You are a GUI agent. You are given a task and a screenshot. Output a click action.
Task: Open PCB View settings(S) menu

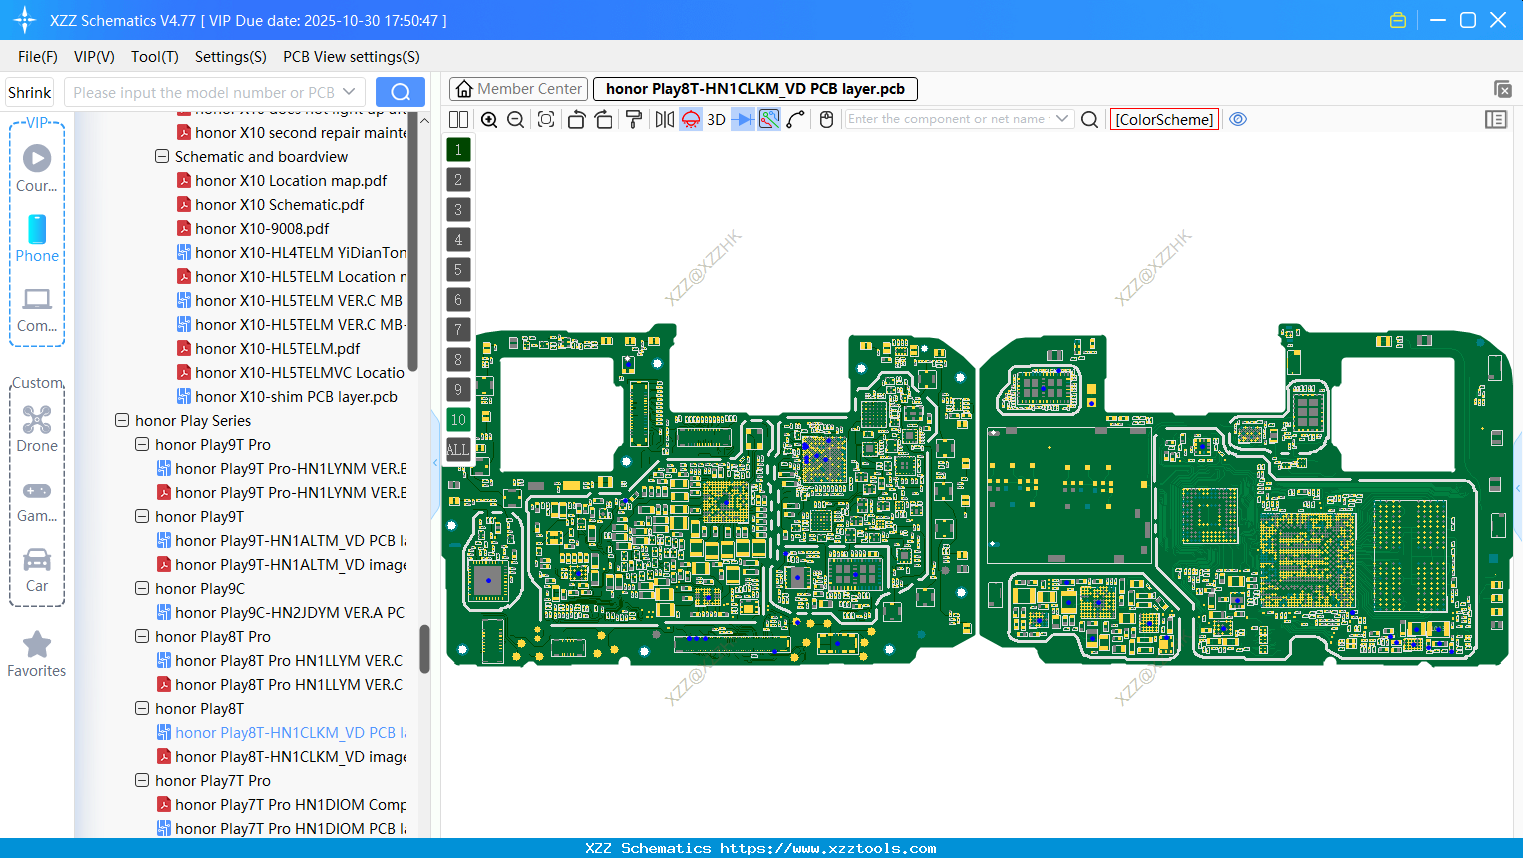pos(351,57)
